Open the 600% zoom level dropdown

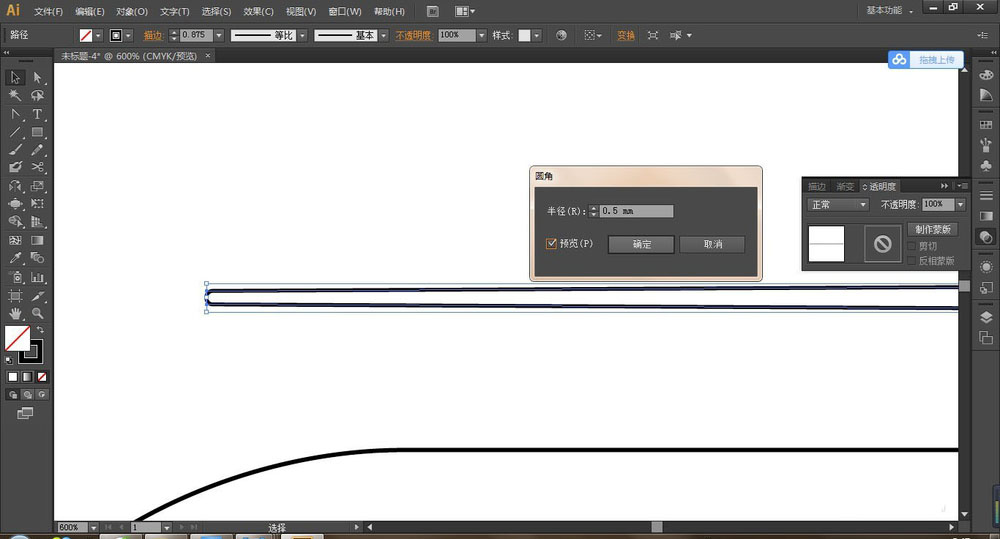click(93, 527)
